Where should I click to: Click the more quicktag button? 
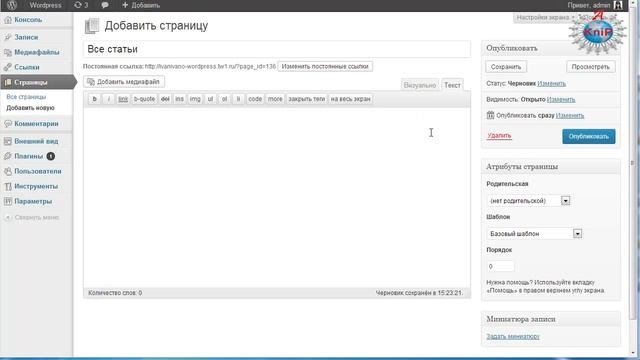(x=275, y=99)
